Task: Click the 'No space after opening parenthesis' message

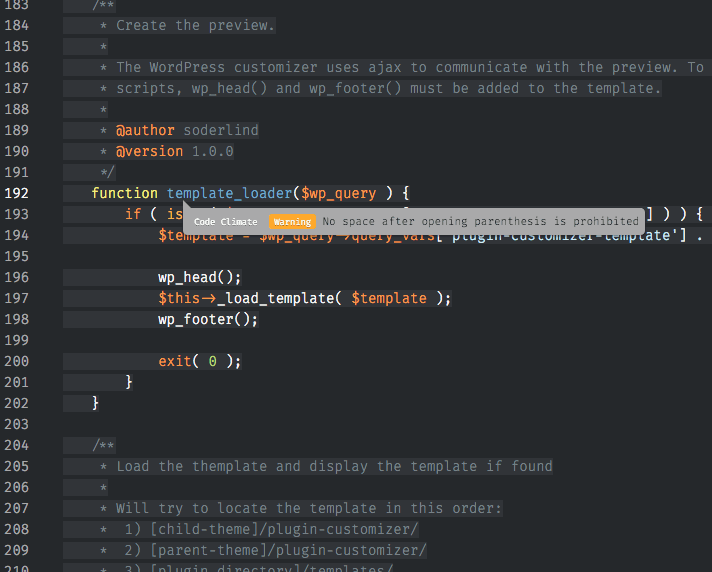Action: pos(480,222)
